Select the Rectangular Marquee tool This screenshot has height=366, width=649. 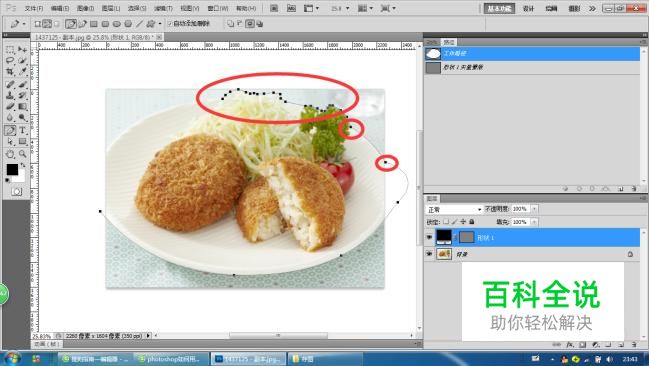pyautogui.click(x=10, y=50)
